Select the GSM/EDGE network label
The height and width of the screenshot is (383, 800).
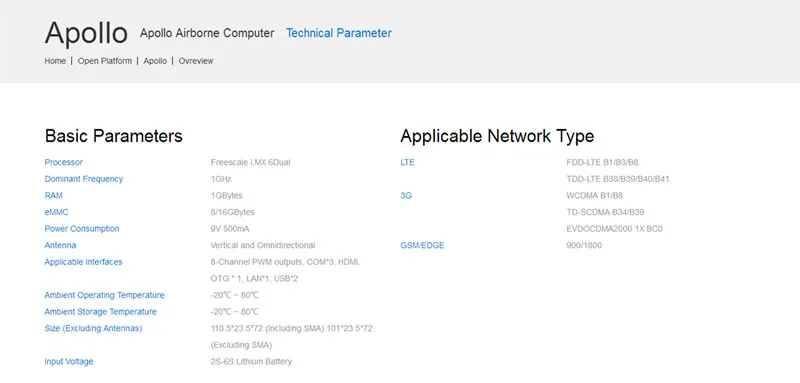(x=422, y=245)
